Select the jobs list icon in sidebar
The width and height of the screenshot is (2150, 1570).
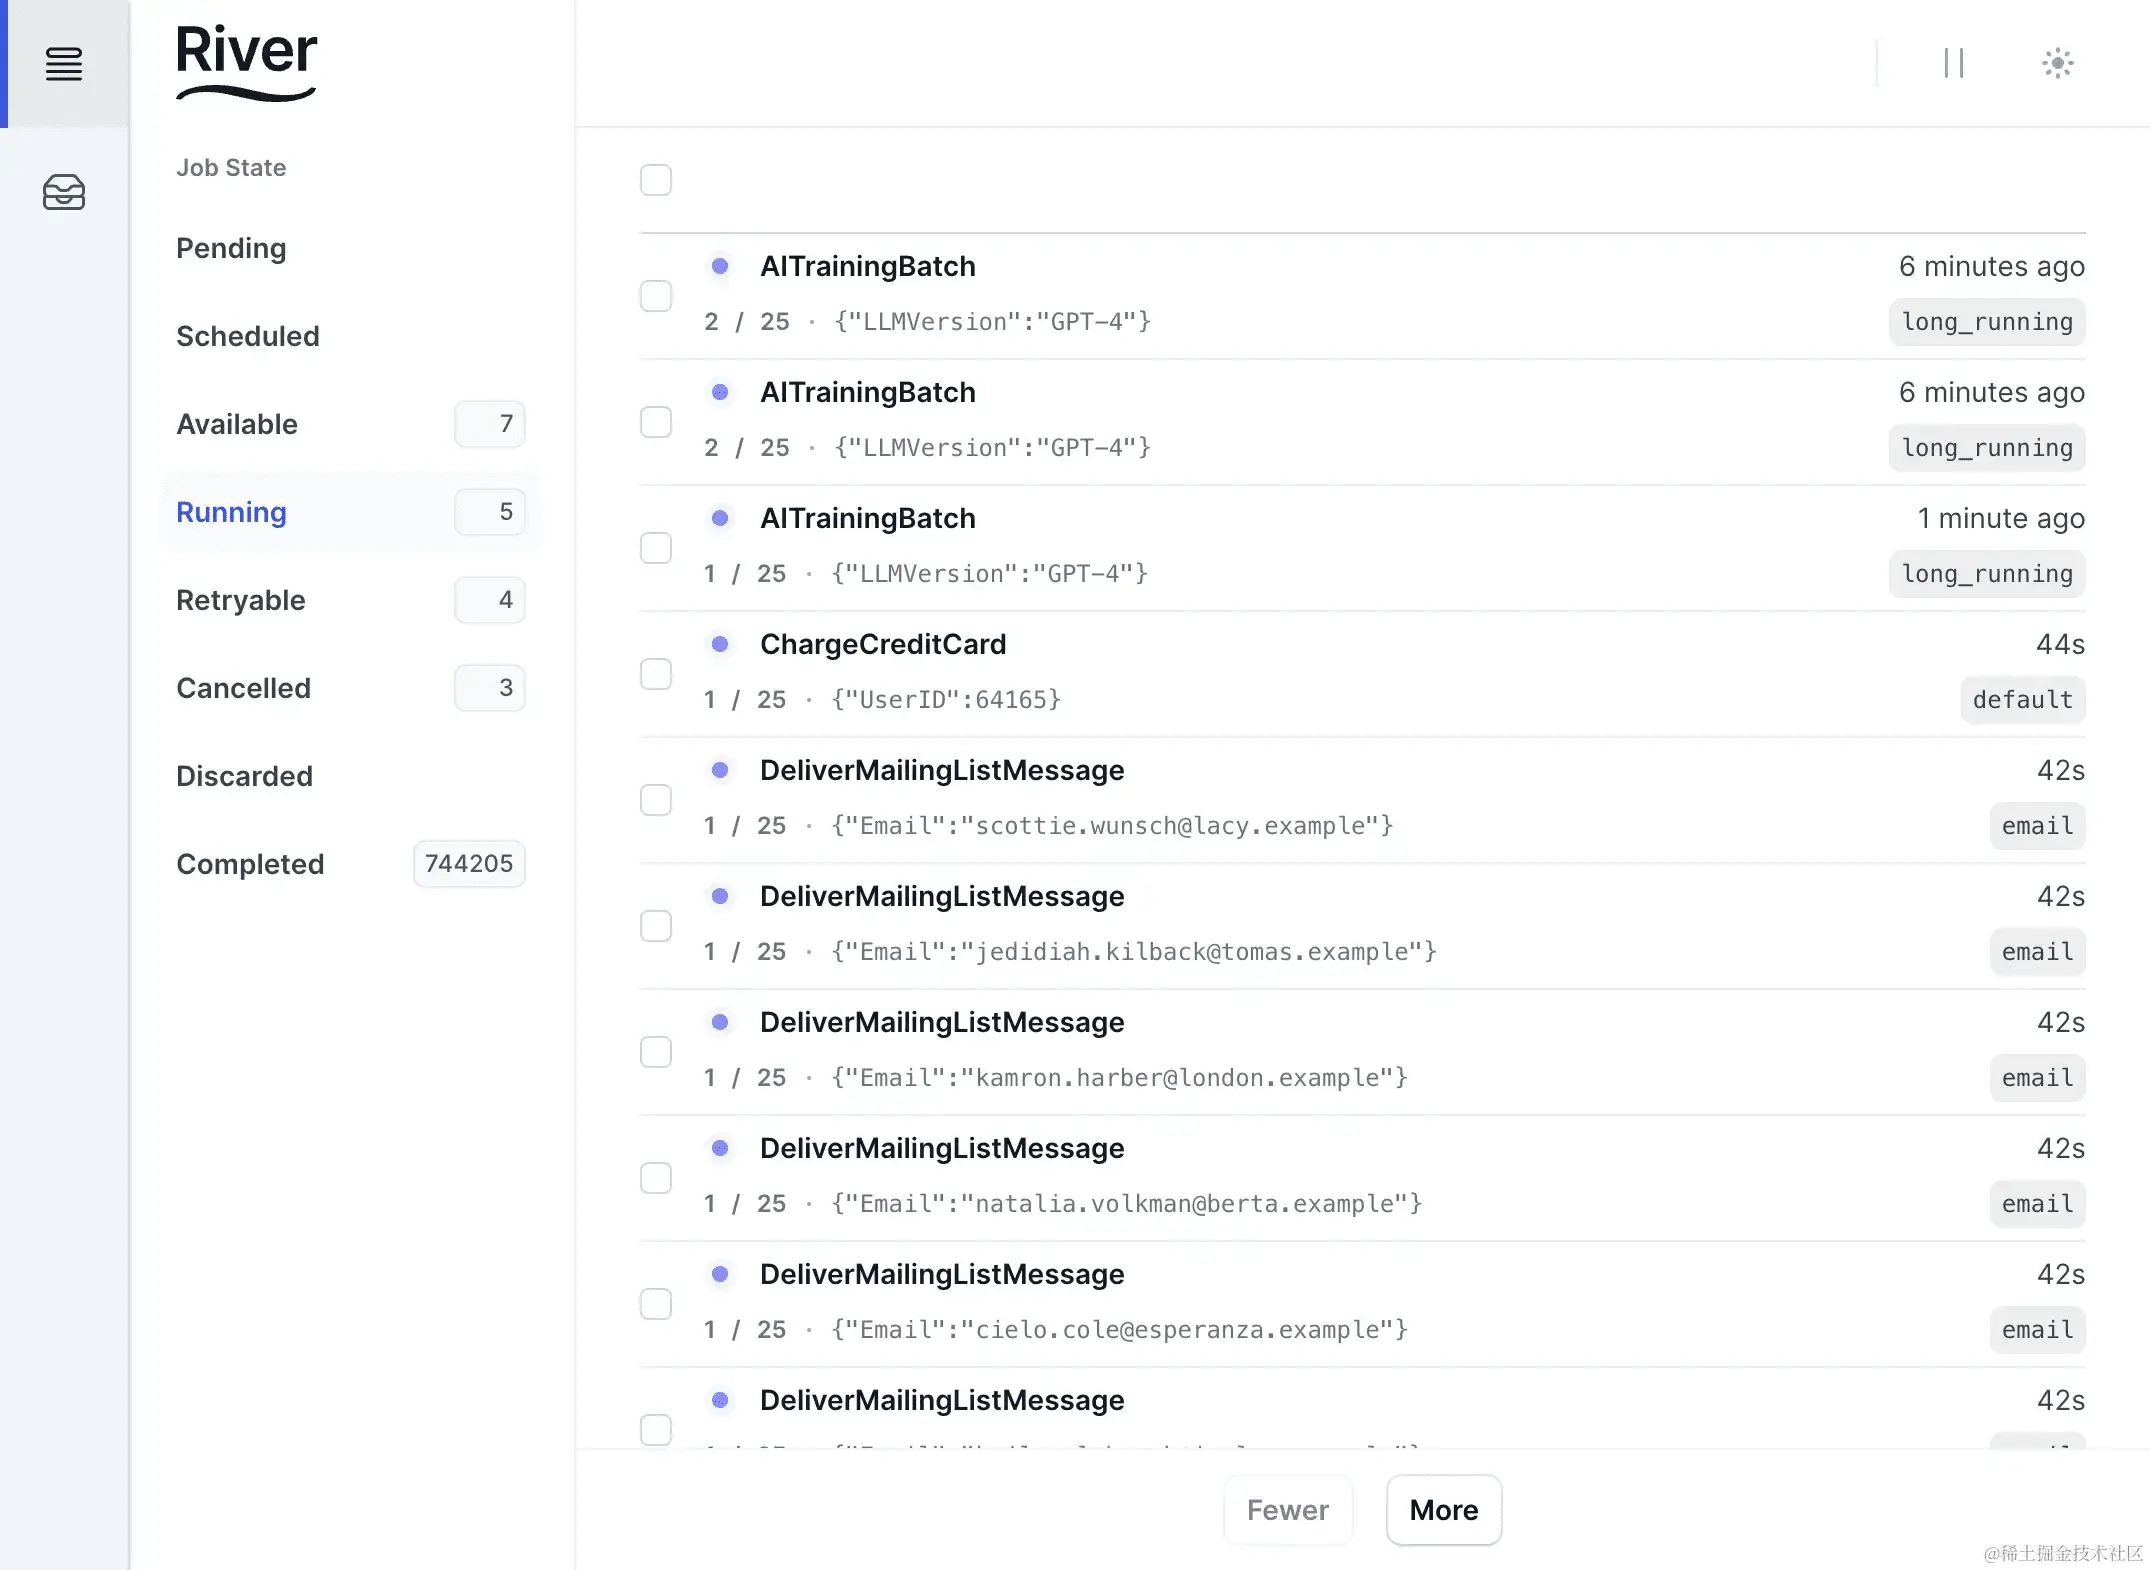point(63,63)
